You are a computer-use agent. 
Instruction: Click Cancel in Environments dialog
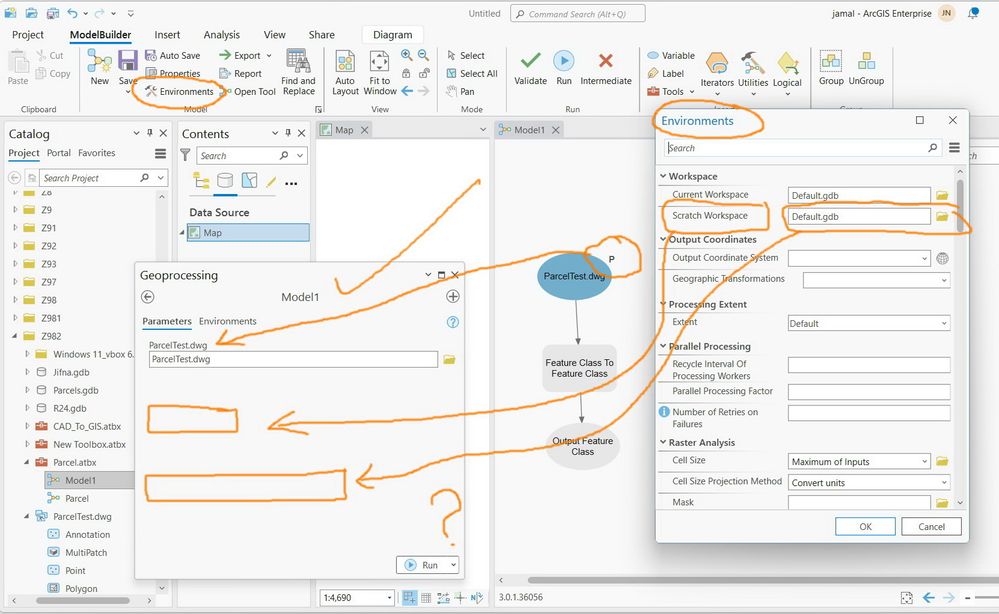(x=931, y=527)
